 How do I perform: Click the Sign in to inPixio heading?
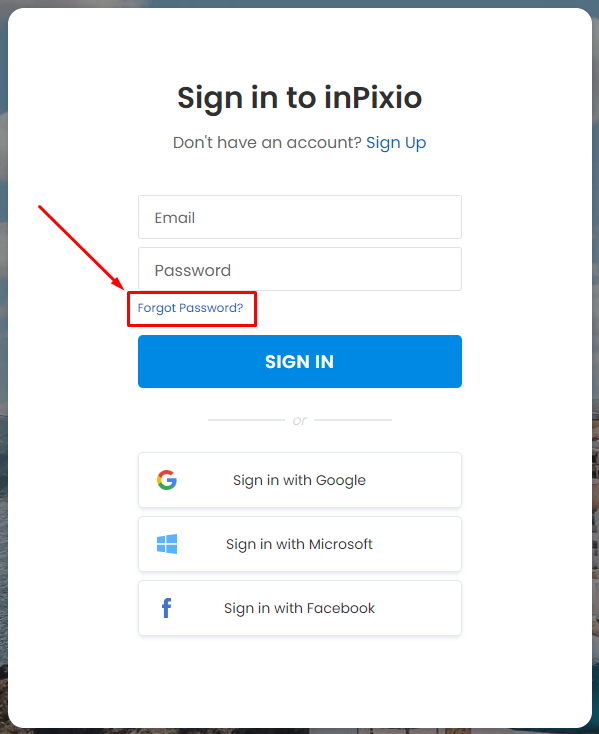tap(300, 98)
